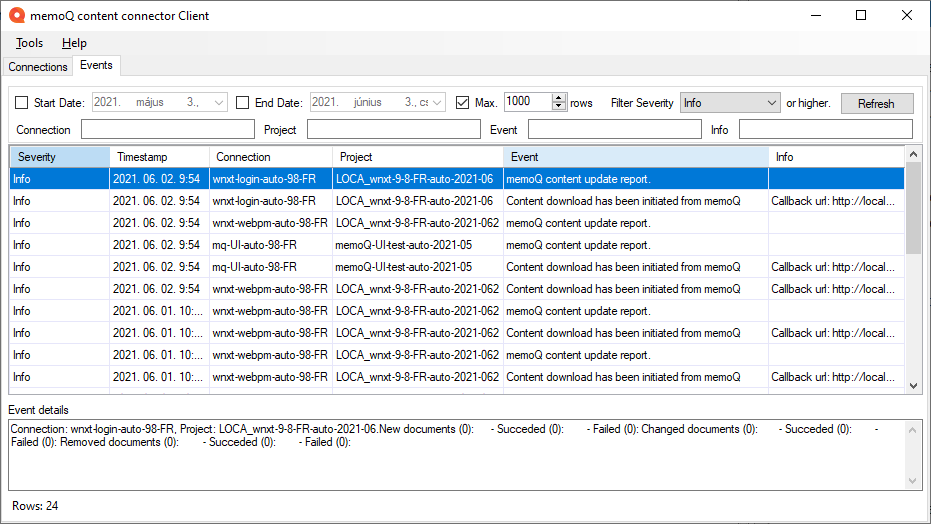Expand the Filter Severity dropdown
Screen dimensions: 931x524
[x=770, y=103]
